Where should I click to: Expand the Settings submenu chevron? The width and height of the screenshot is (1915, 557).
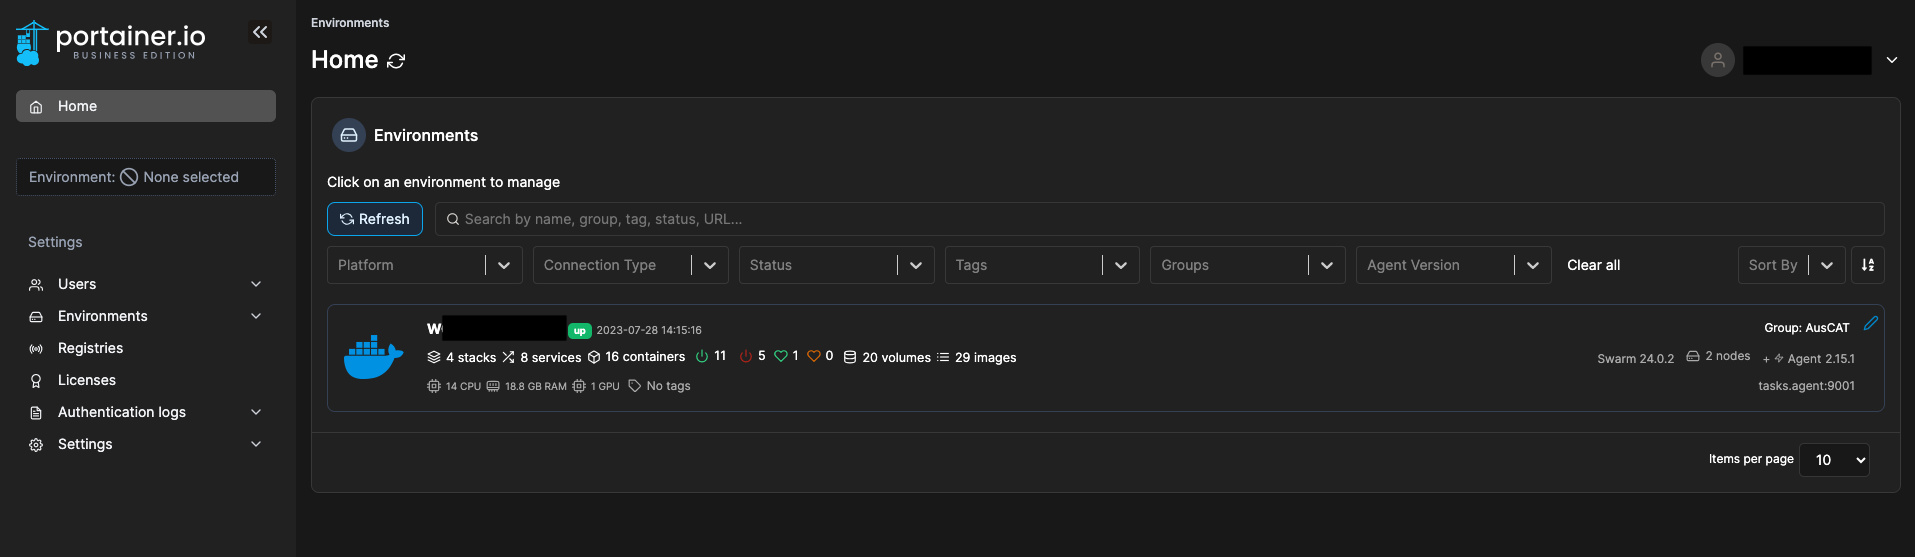256,444
